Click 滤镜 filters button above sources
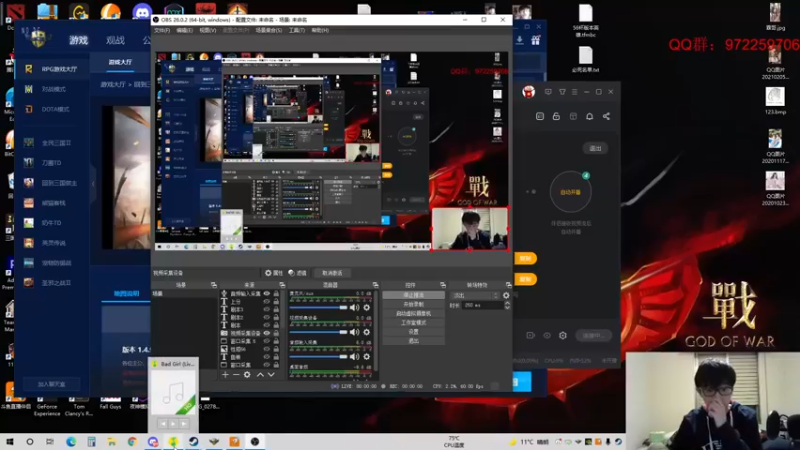 297,273
